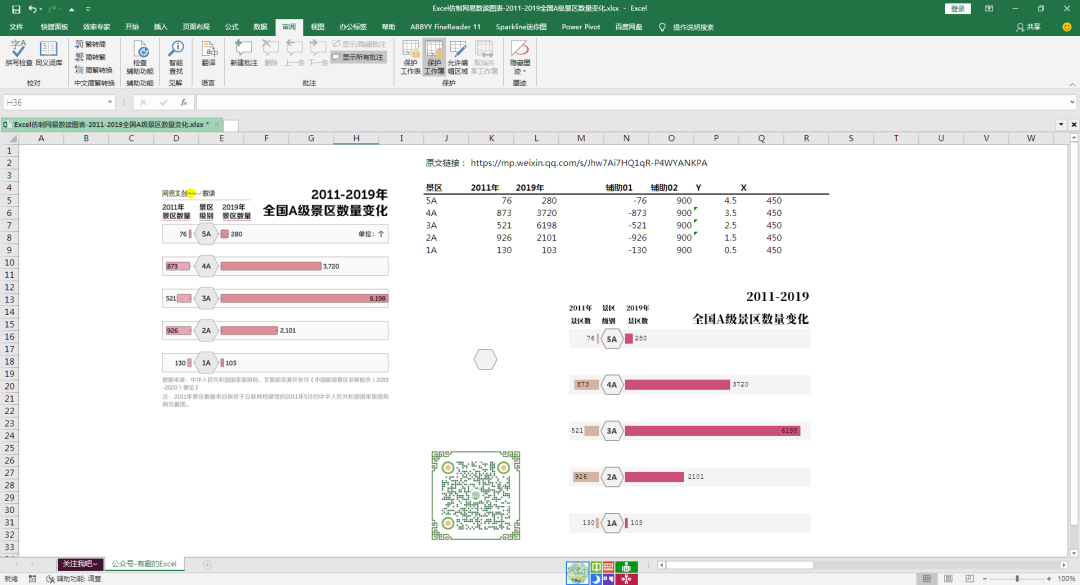Click Protect Workbook (保护工作簿)
The height and width of the screenshot is (585, 1080).
[434, 57]
